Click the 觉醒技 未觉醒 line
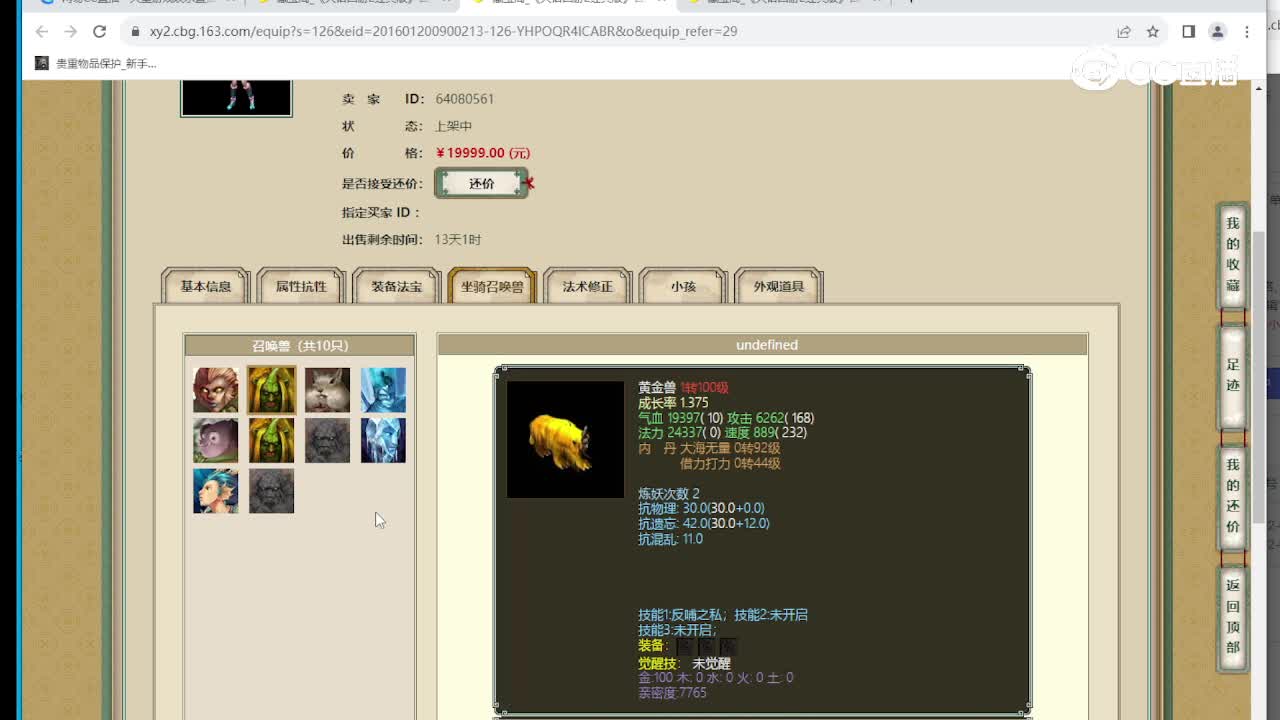 coord(685,664)
